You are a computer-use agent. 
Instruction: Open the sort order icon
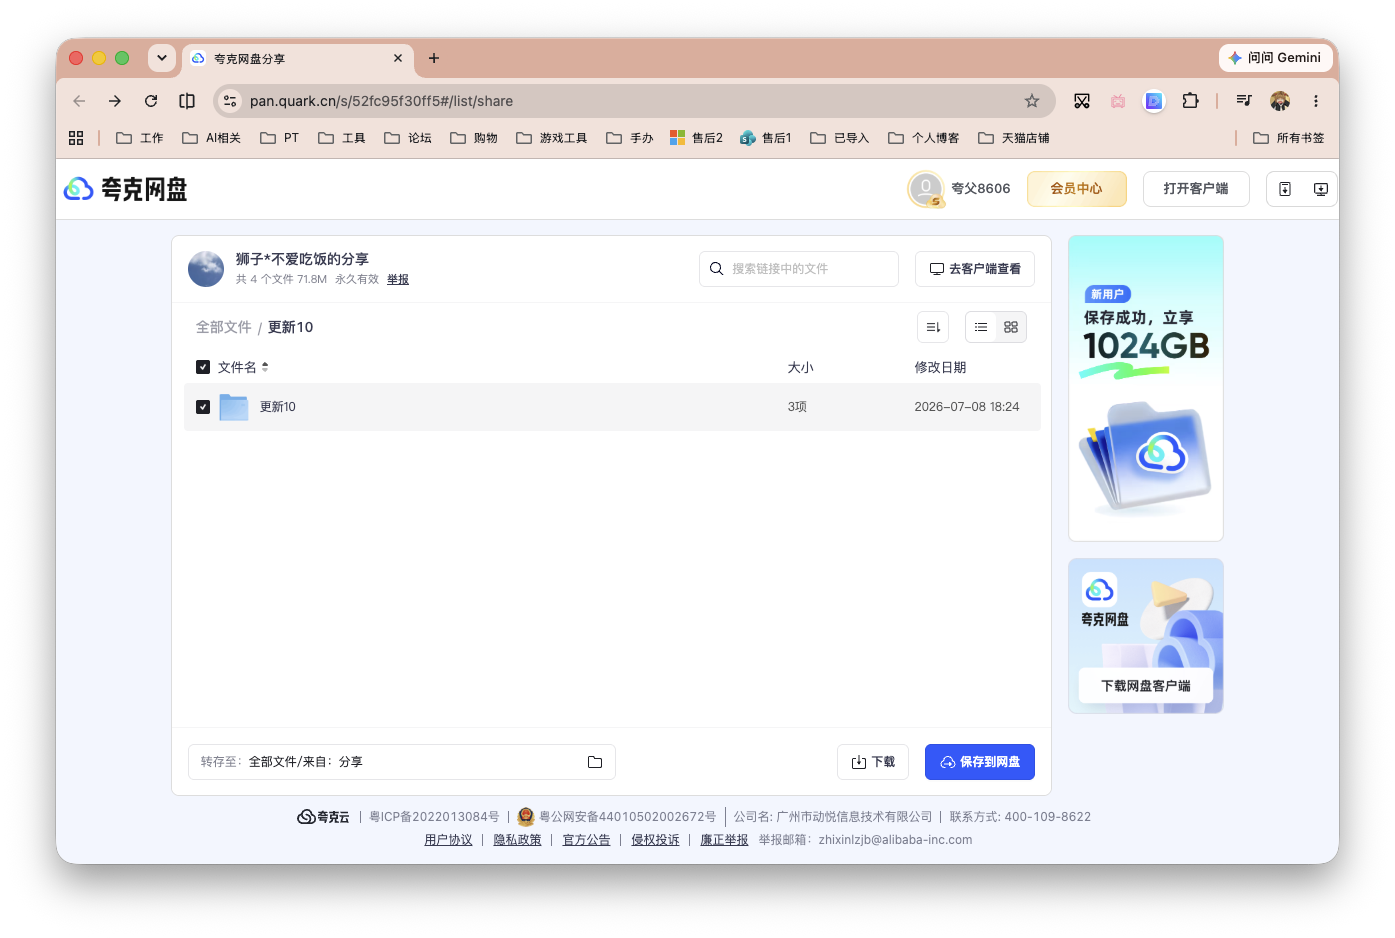933,327
